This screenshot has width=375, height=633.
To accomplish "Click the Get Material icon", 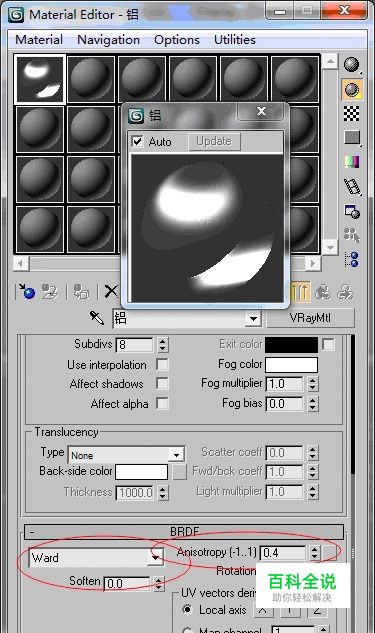I will coord(27,291).
